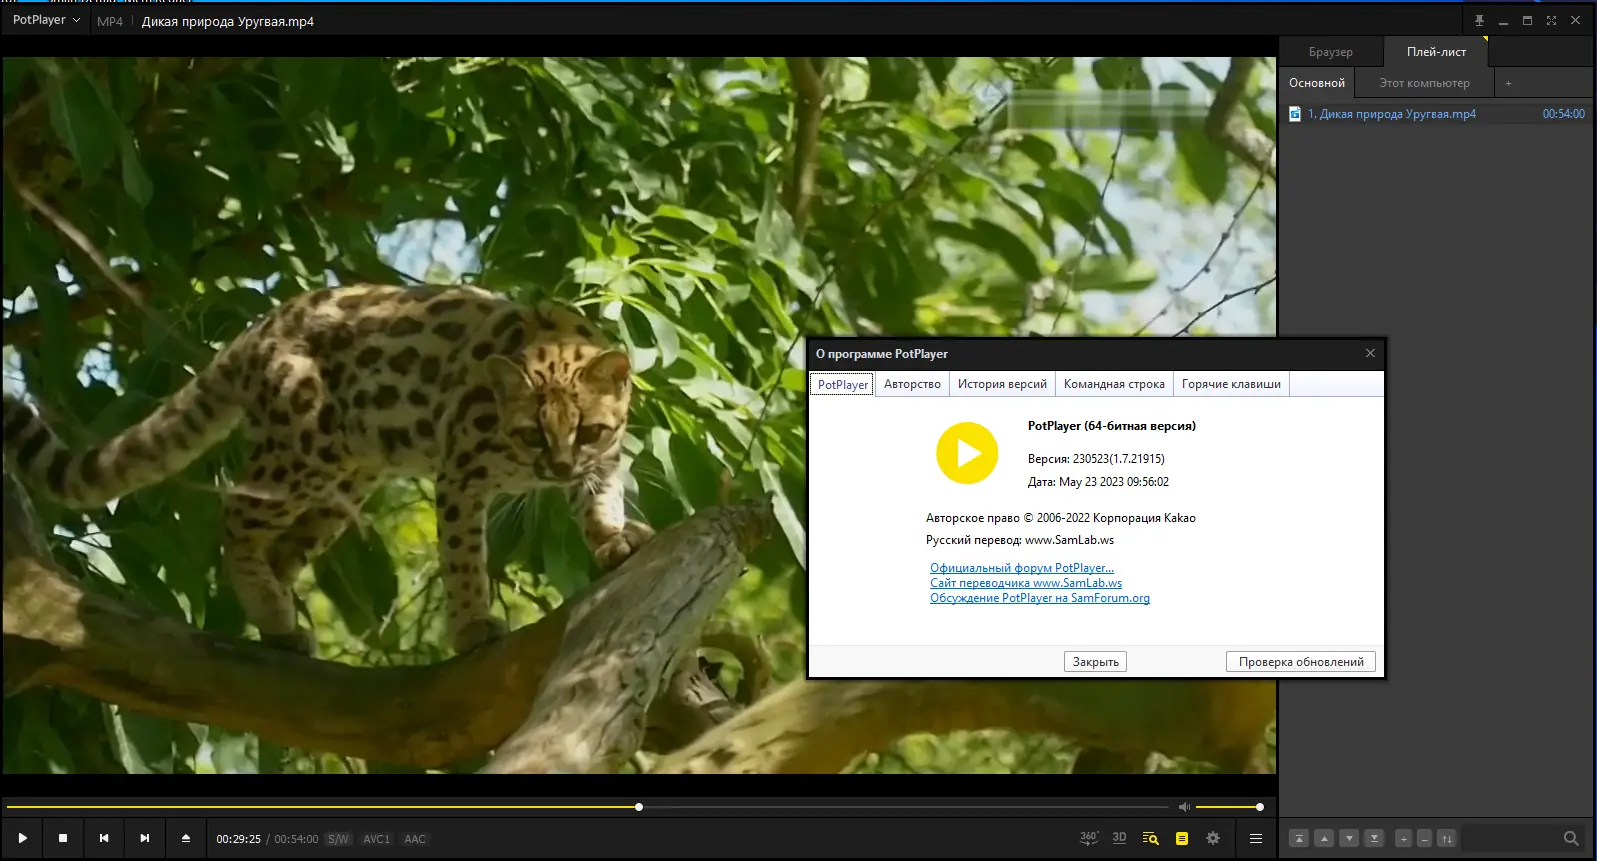1597x861 pixels.
Task: Click add item plus button in playlist
Action: click(1403, 838)
